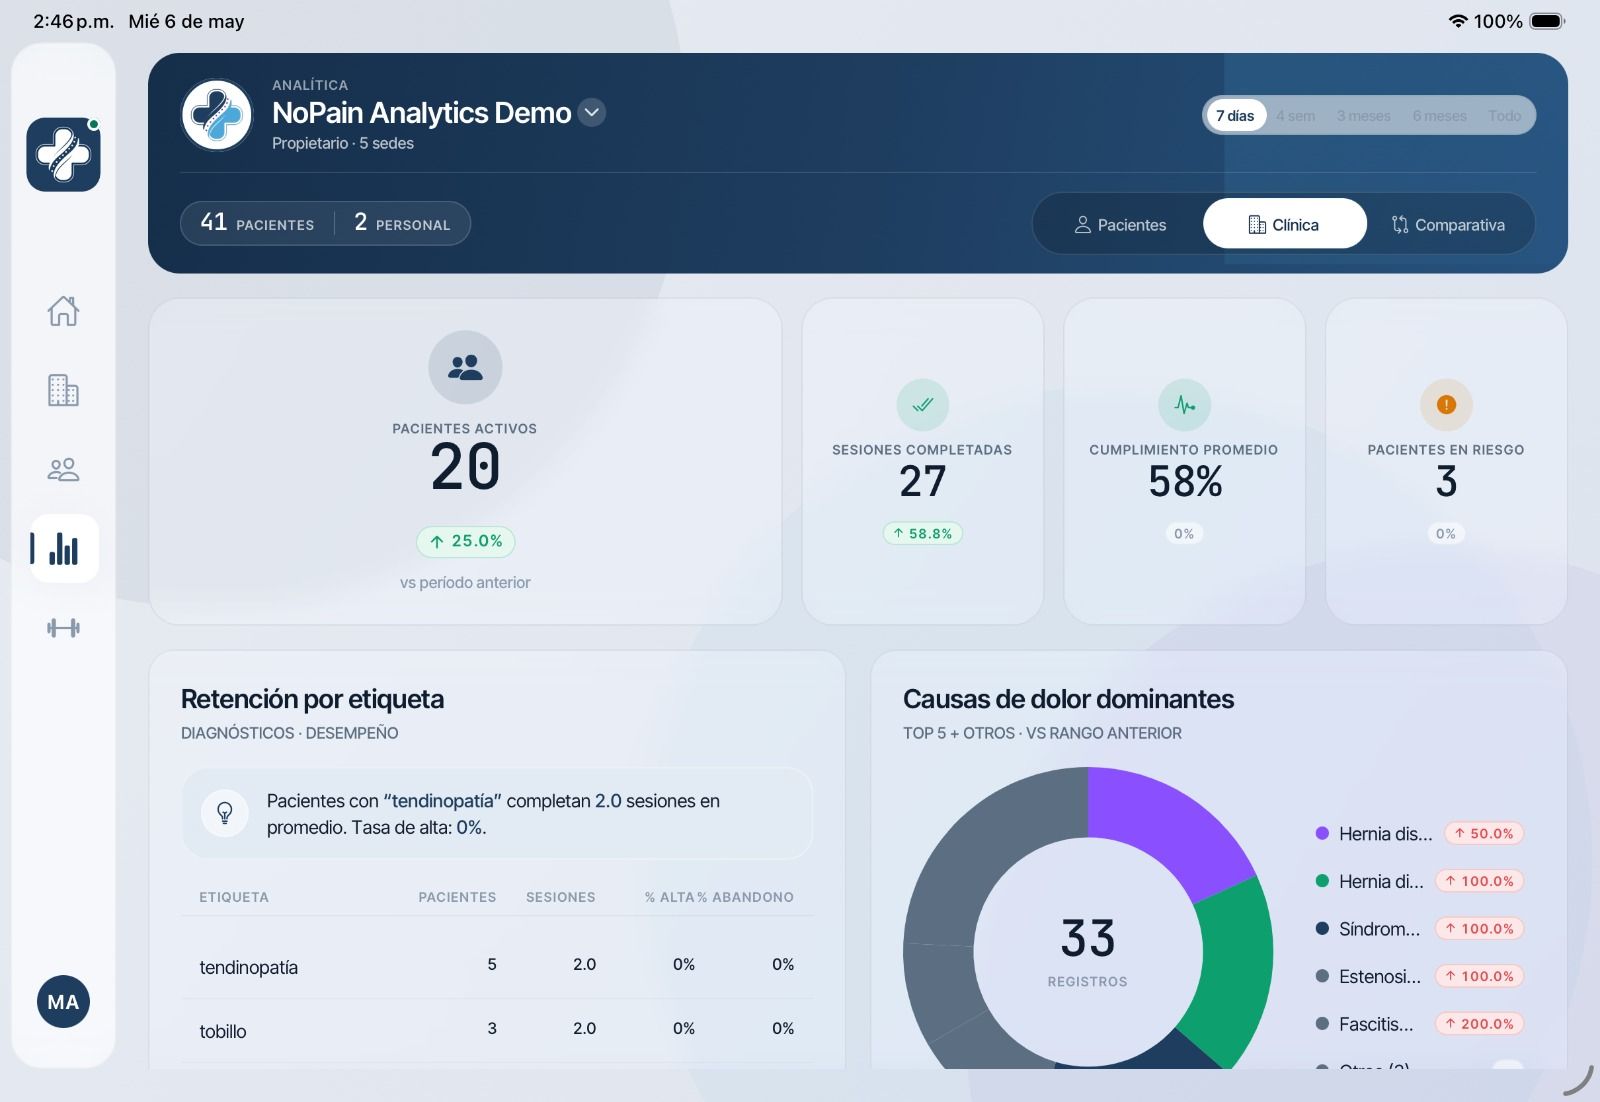1600x1102 pixels.
Task: Click the 200.0% change badge
Action: point(1479,1024)
